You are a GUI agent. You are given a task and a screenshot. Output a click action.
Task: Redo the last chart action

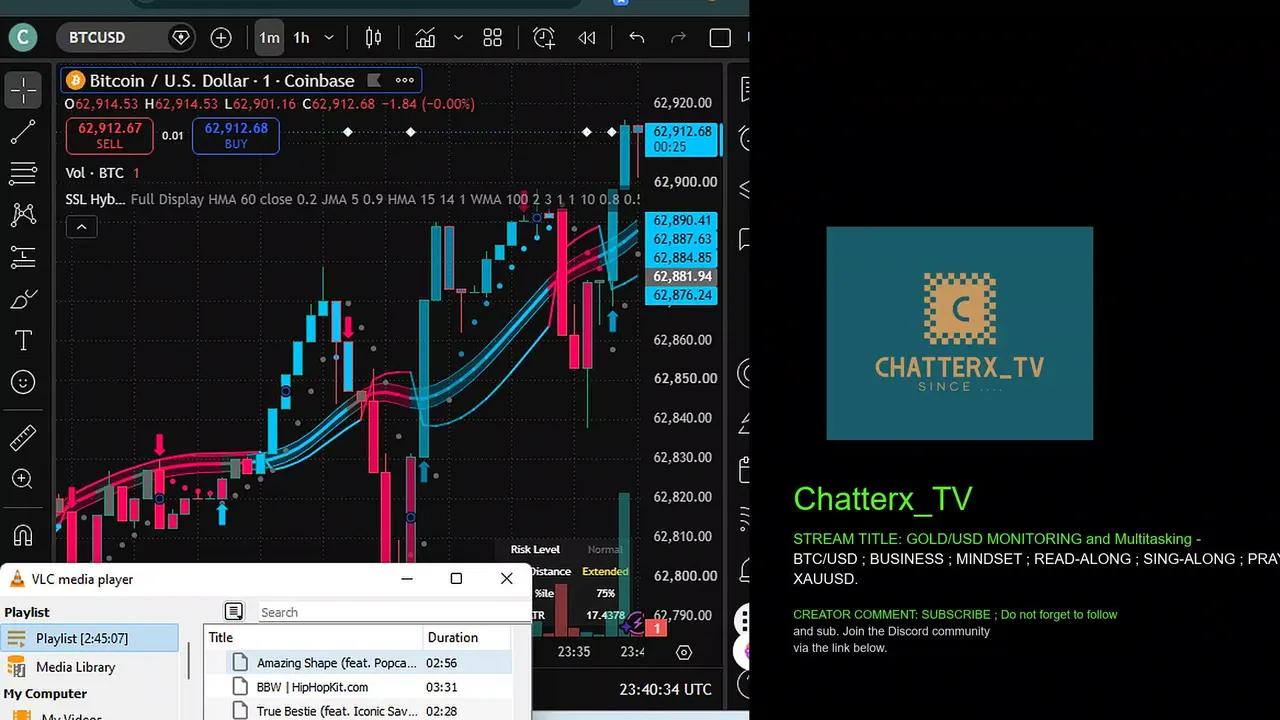tap(678, 38)
